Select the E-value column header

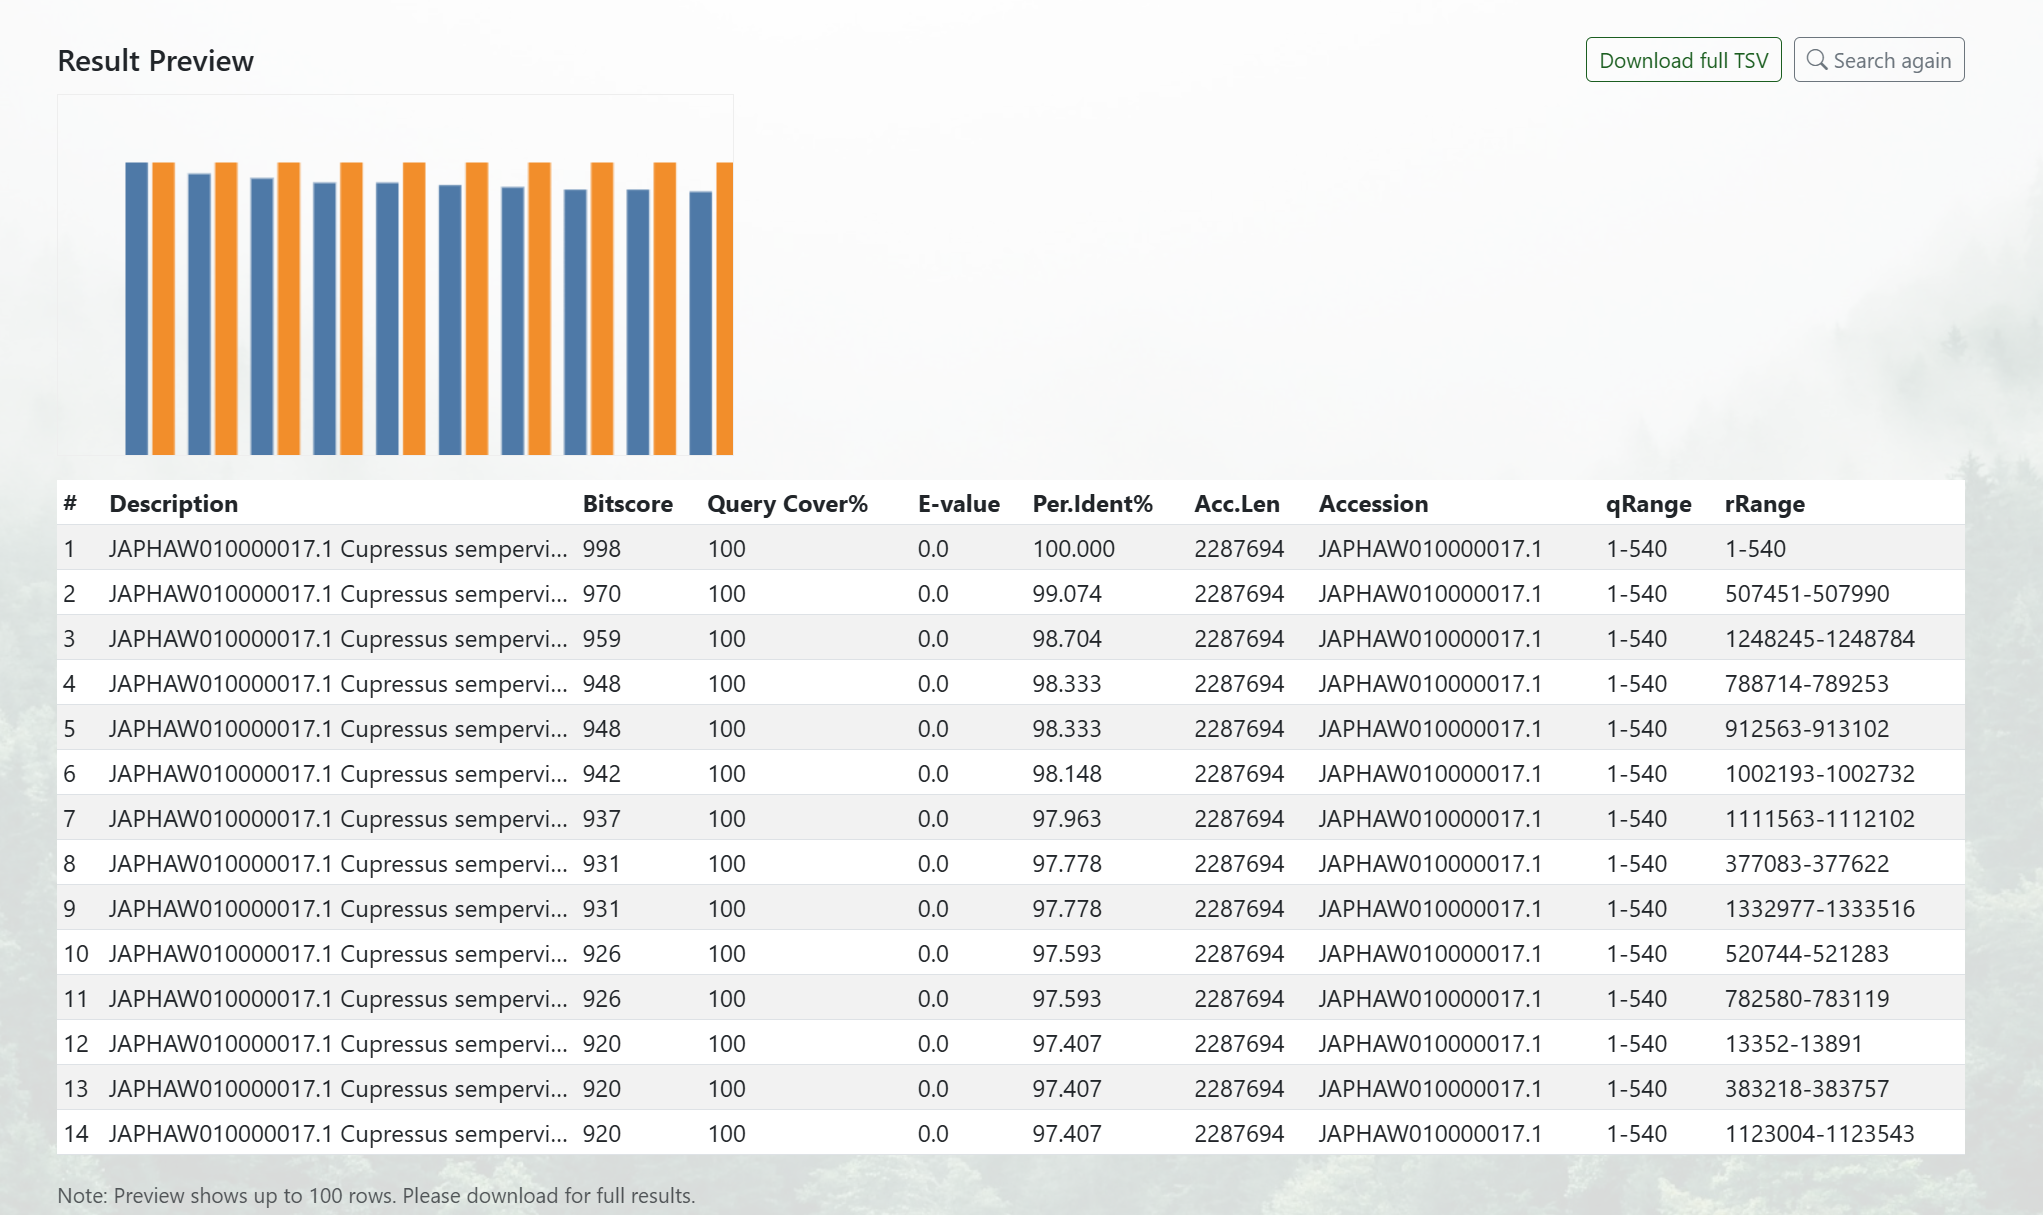[x=959, y=504]
